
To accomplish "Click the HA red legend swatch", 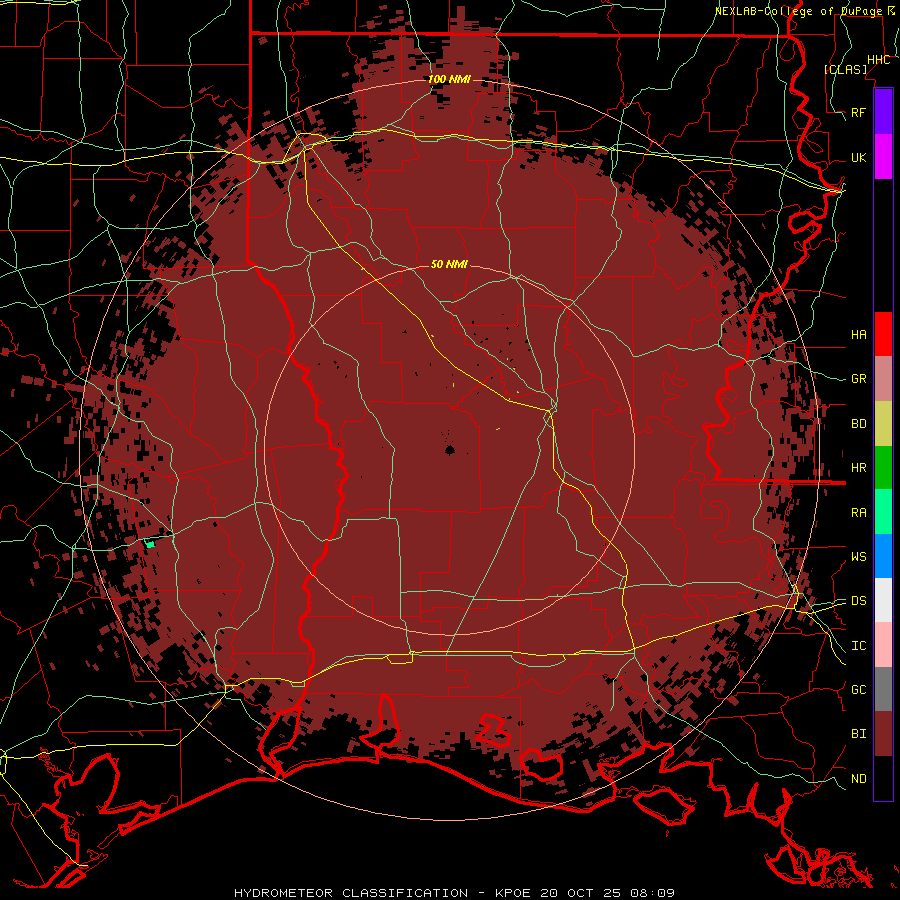I will point(883,334).
